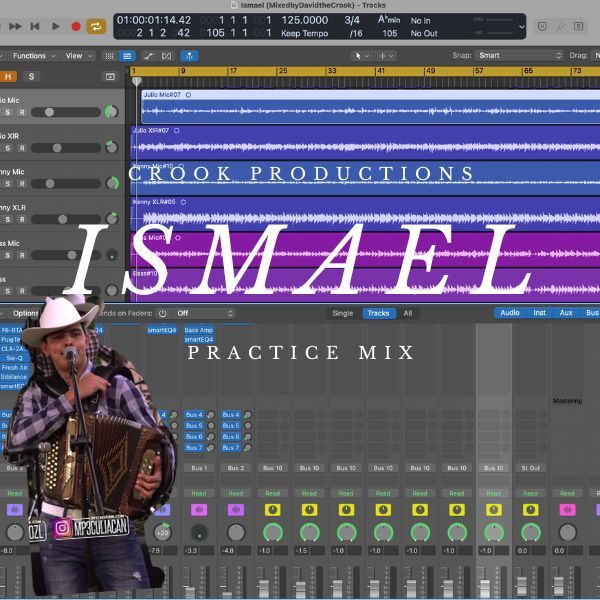Click Read automation on the Bus 1 channel

pos(199,494)
